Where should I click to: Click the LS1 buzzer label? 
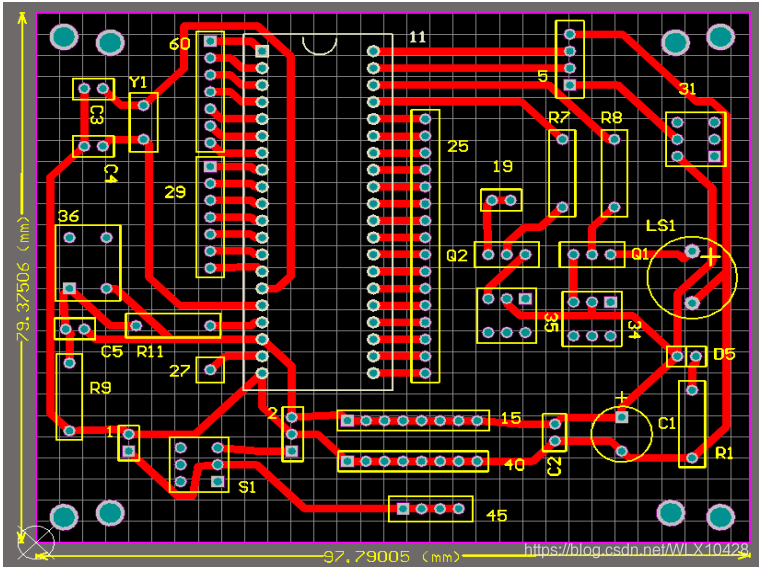tap(661, 226)
